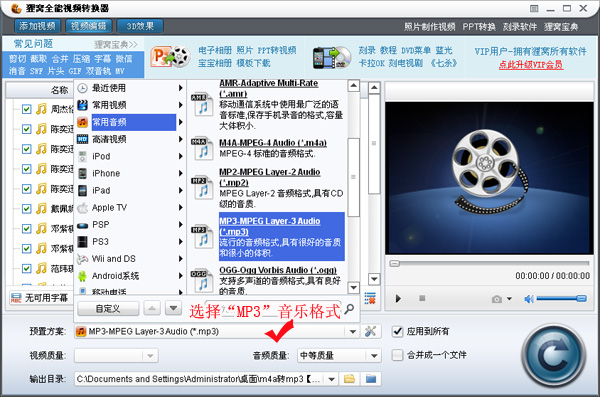Uncheck the 周杰伦 file checkbox
600x397 pixels.
[26, 109]
